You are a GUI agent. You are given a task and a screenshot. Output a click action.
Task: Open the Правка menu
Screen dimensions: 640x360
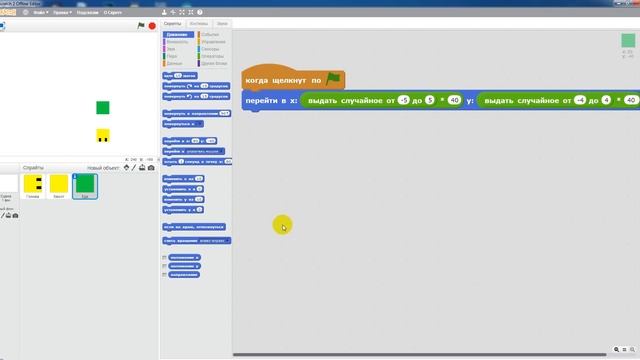click(x=62, y=12)
